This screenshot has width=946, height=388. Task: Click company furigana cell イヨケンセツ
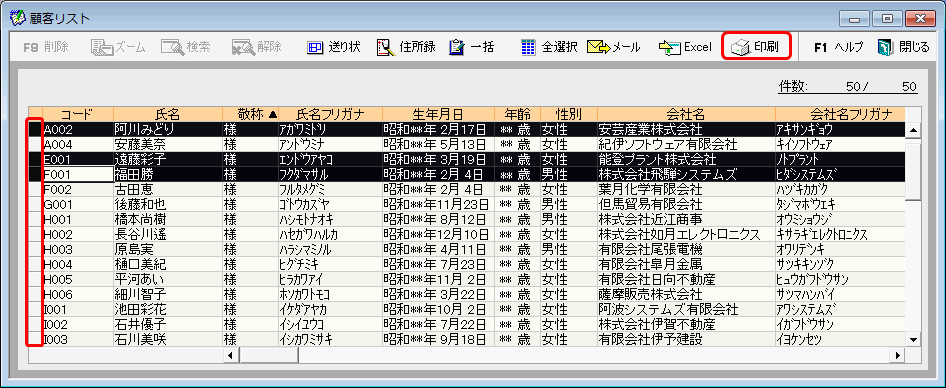coord(840,339)
